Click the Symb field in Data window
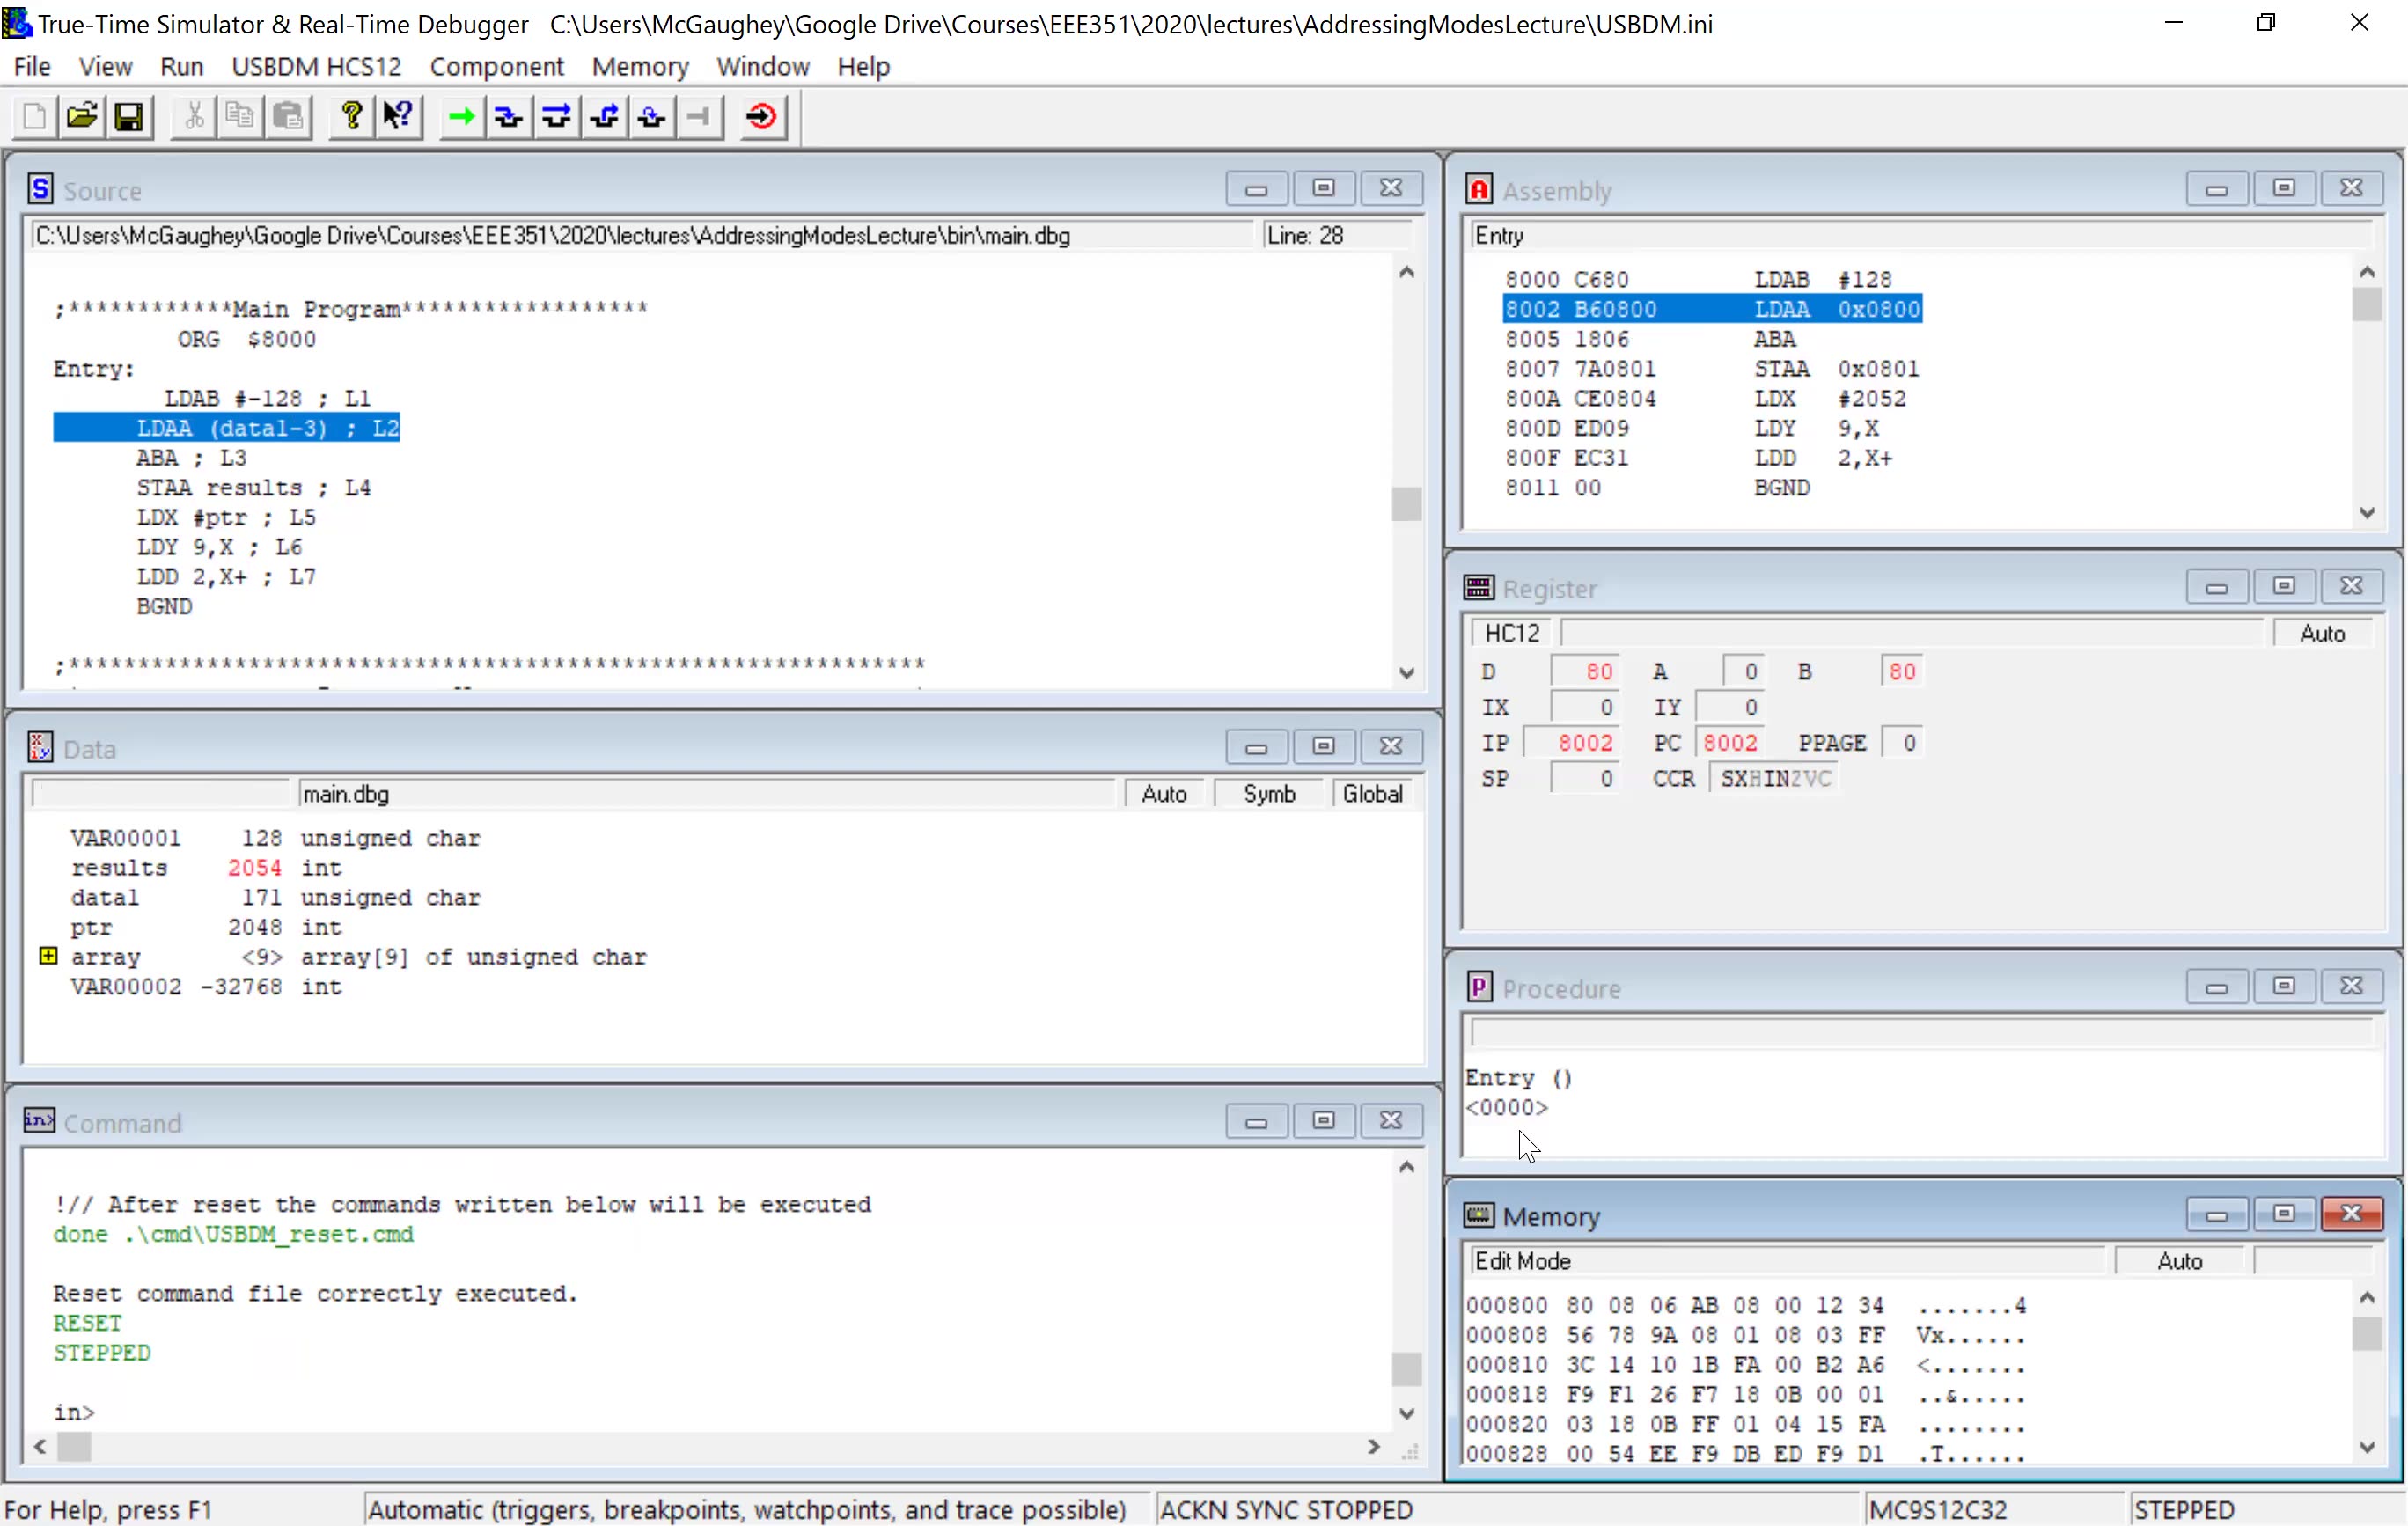 pos(1268,793)
